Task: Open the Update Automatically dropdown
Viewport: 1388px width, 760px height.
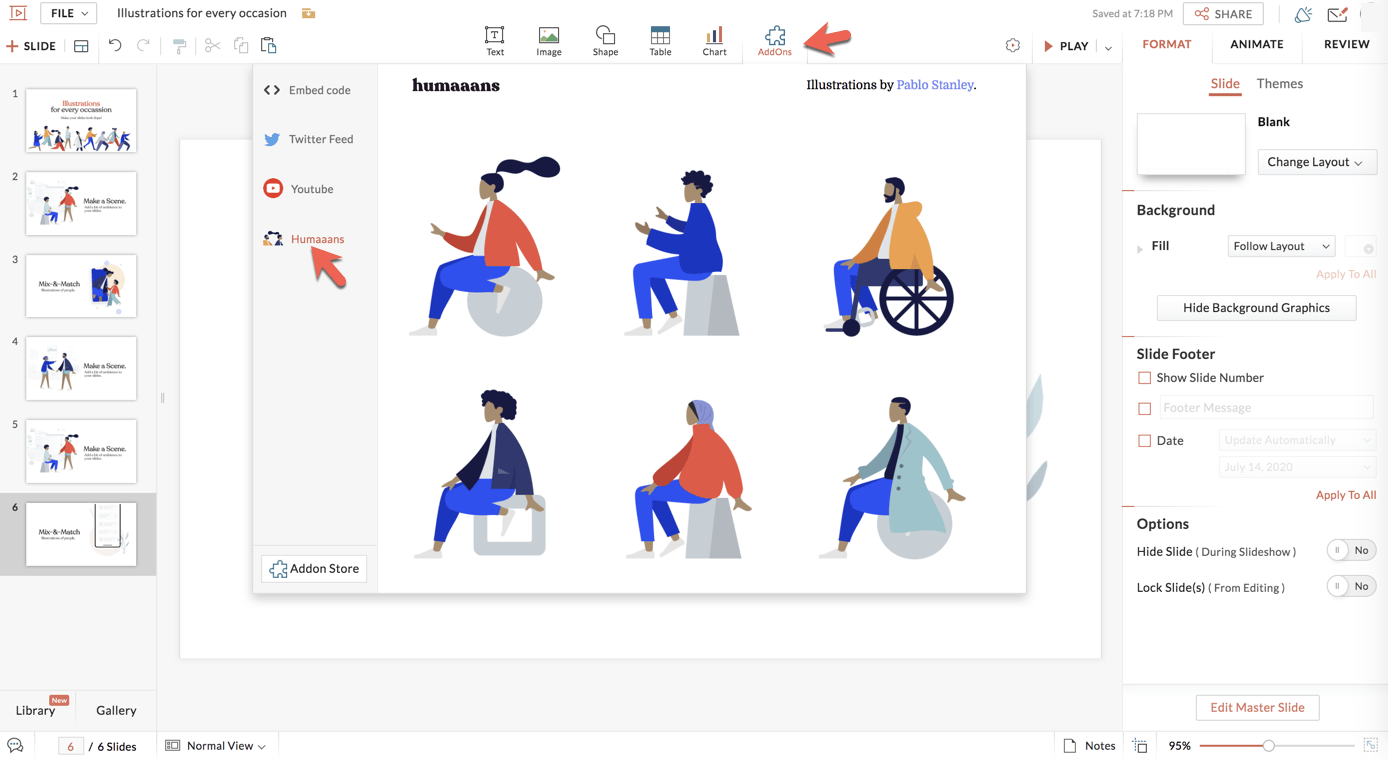Action: [1297, 440]
